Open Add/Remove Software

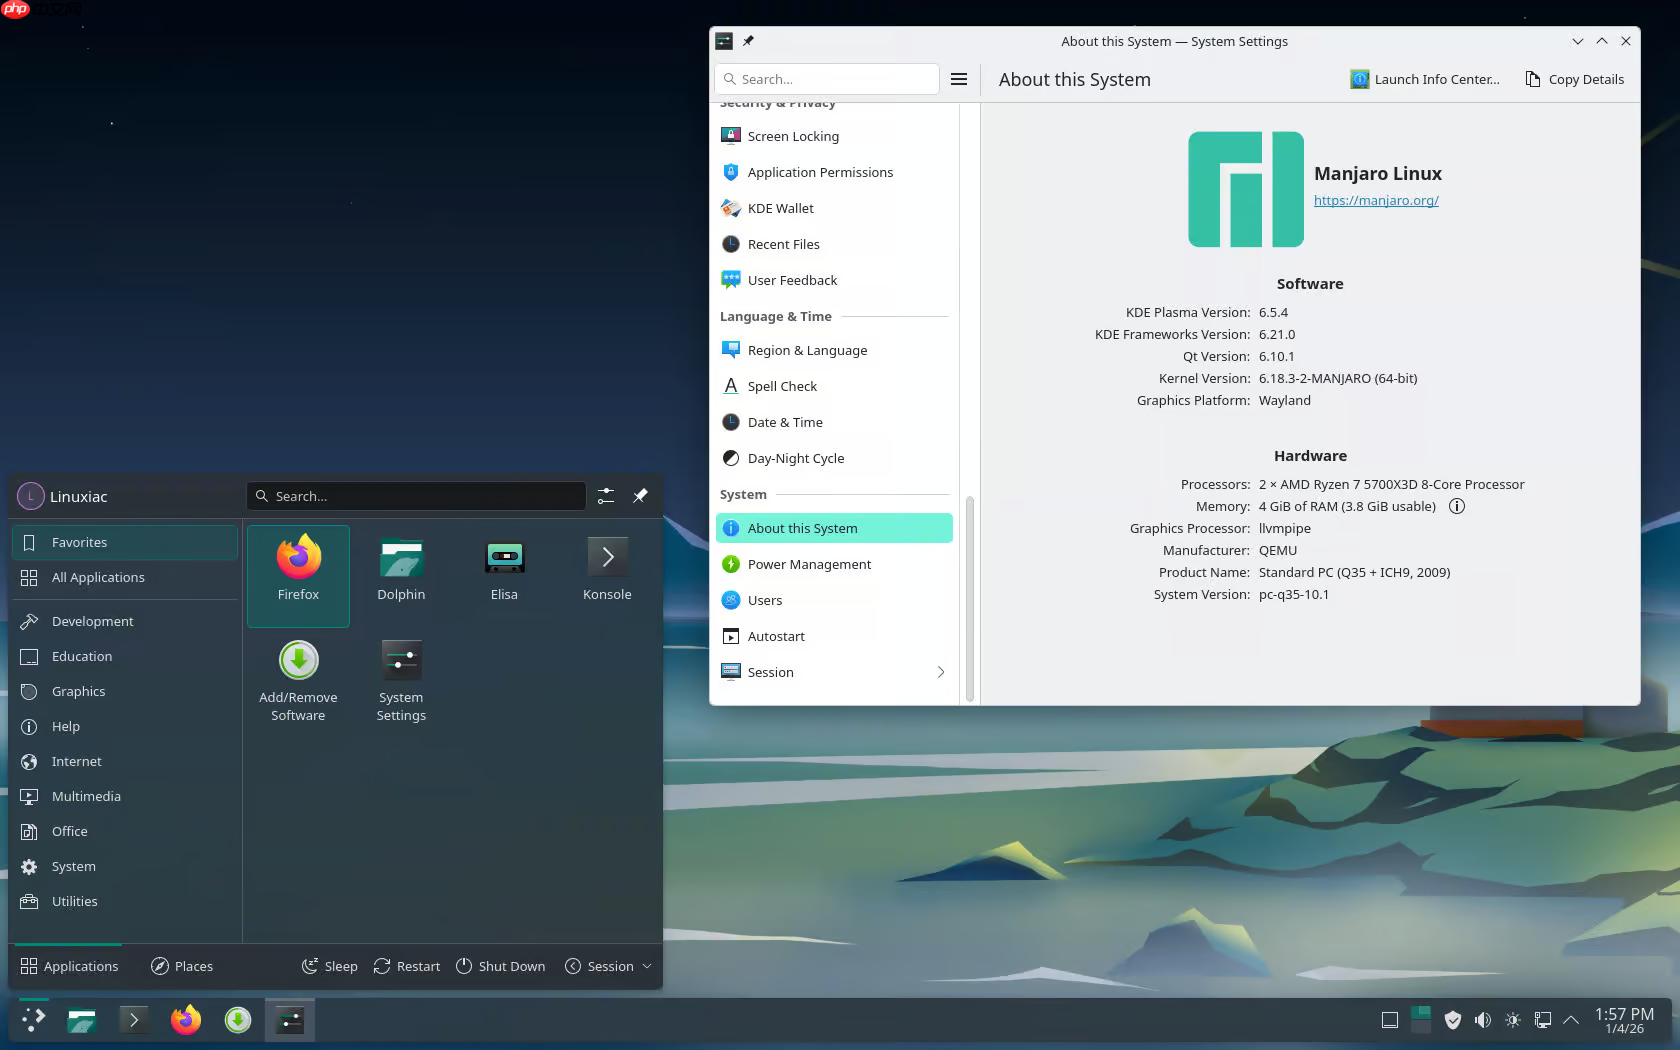point(298,681)
